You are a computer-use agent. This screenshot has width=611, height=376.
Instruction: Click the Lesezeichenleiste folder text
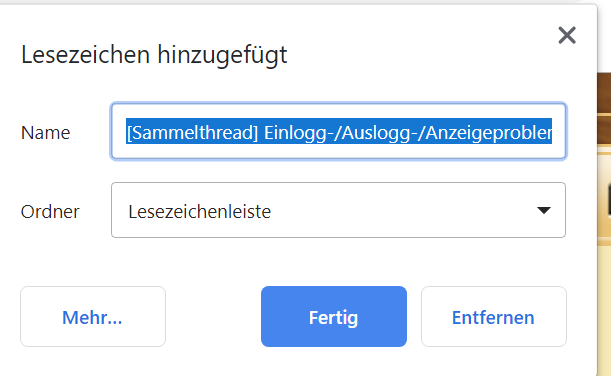pos(200,212)
